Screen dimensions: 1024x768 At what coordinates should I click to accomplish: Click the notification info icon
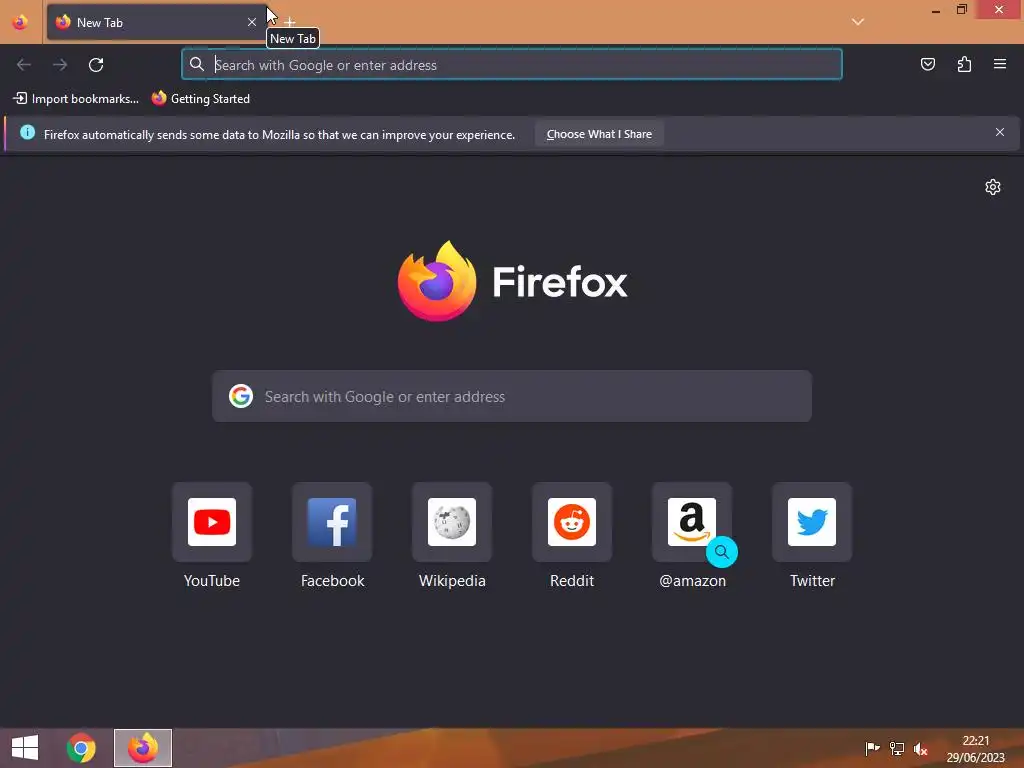coord(27,133)
